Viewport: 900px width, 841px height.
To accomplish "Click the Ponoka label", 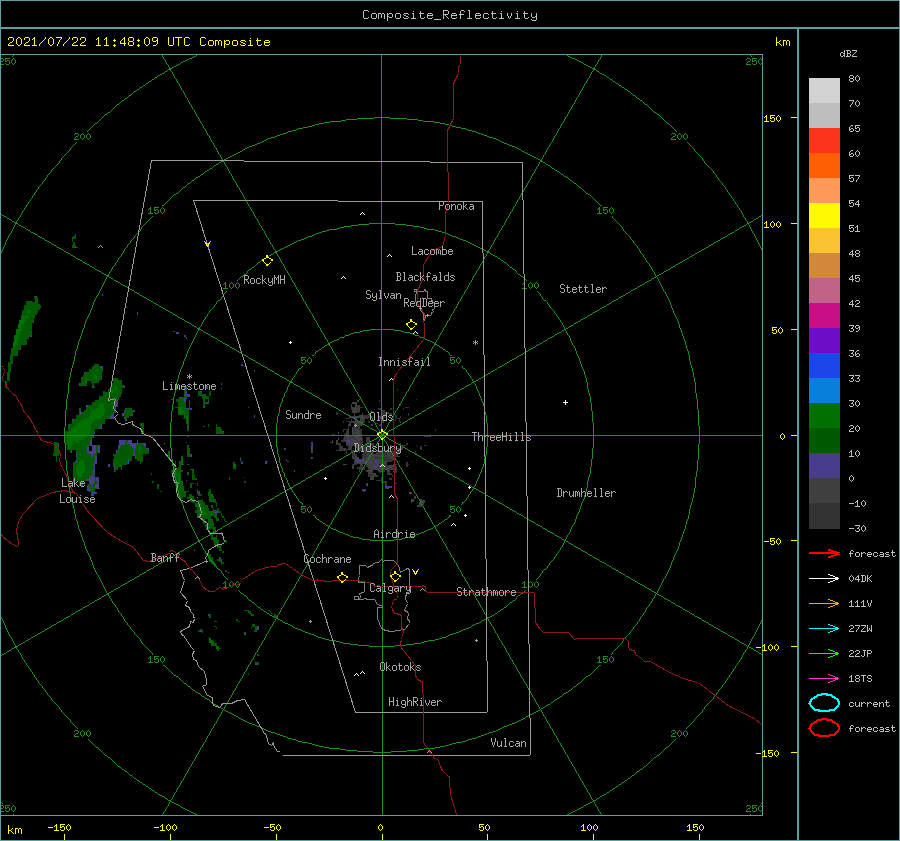I will [456, 206].
